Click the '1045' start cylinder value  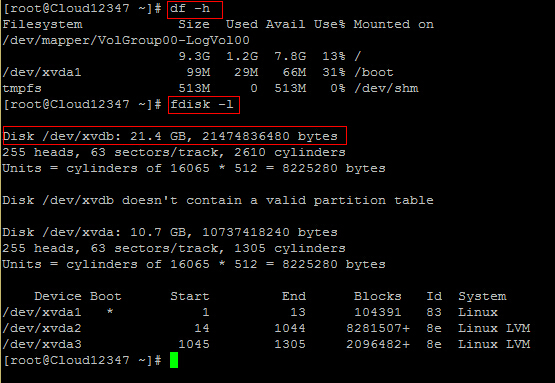pos(194,344)
